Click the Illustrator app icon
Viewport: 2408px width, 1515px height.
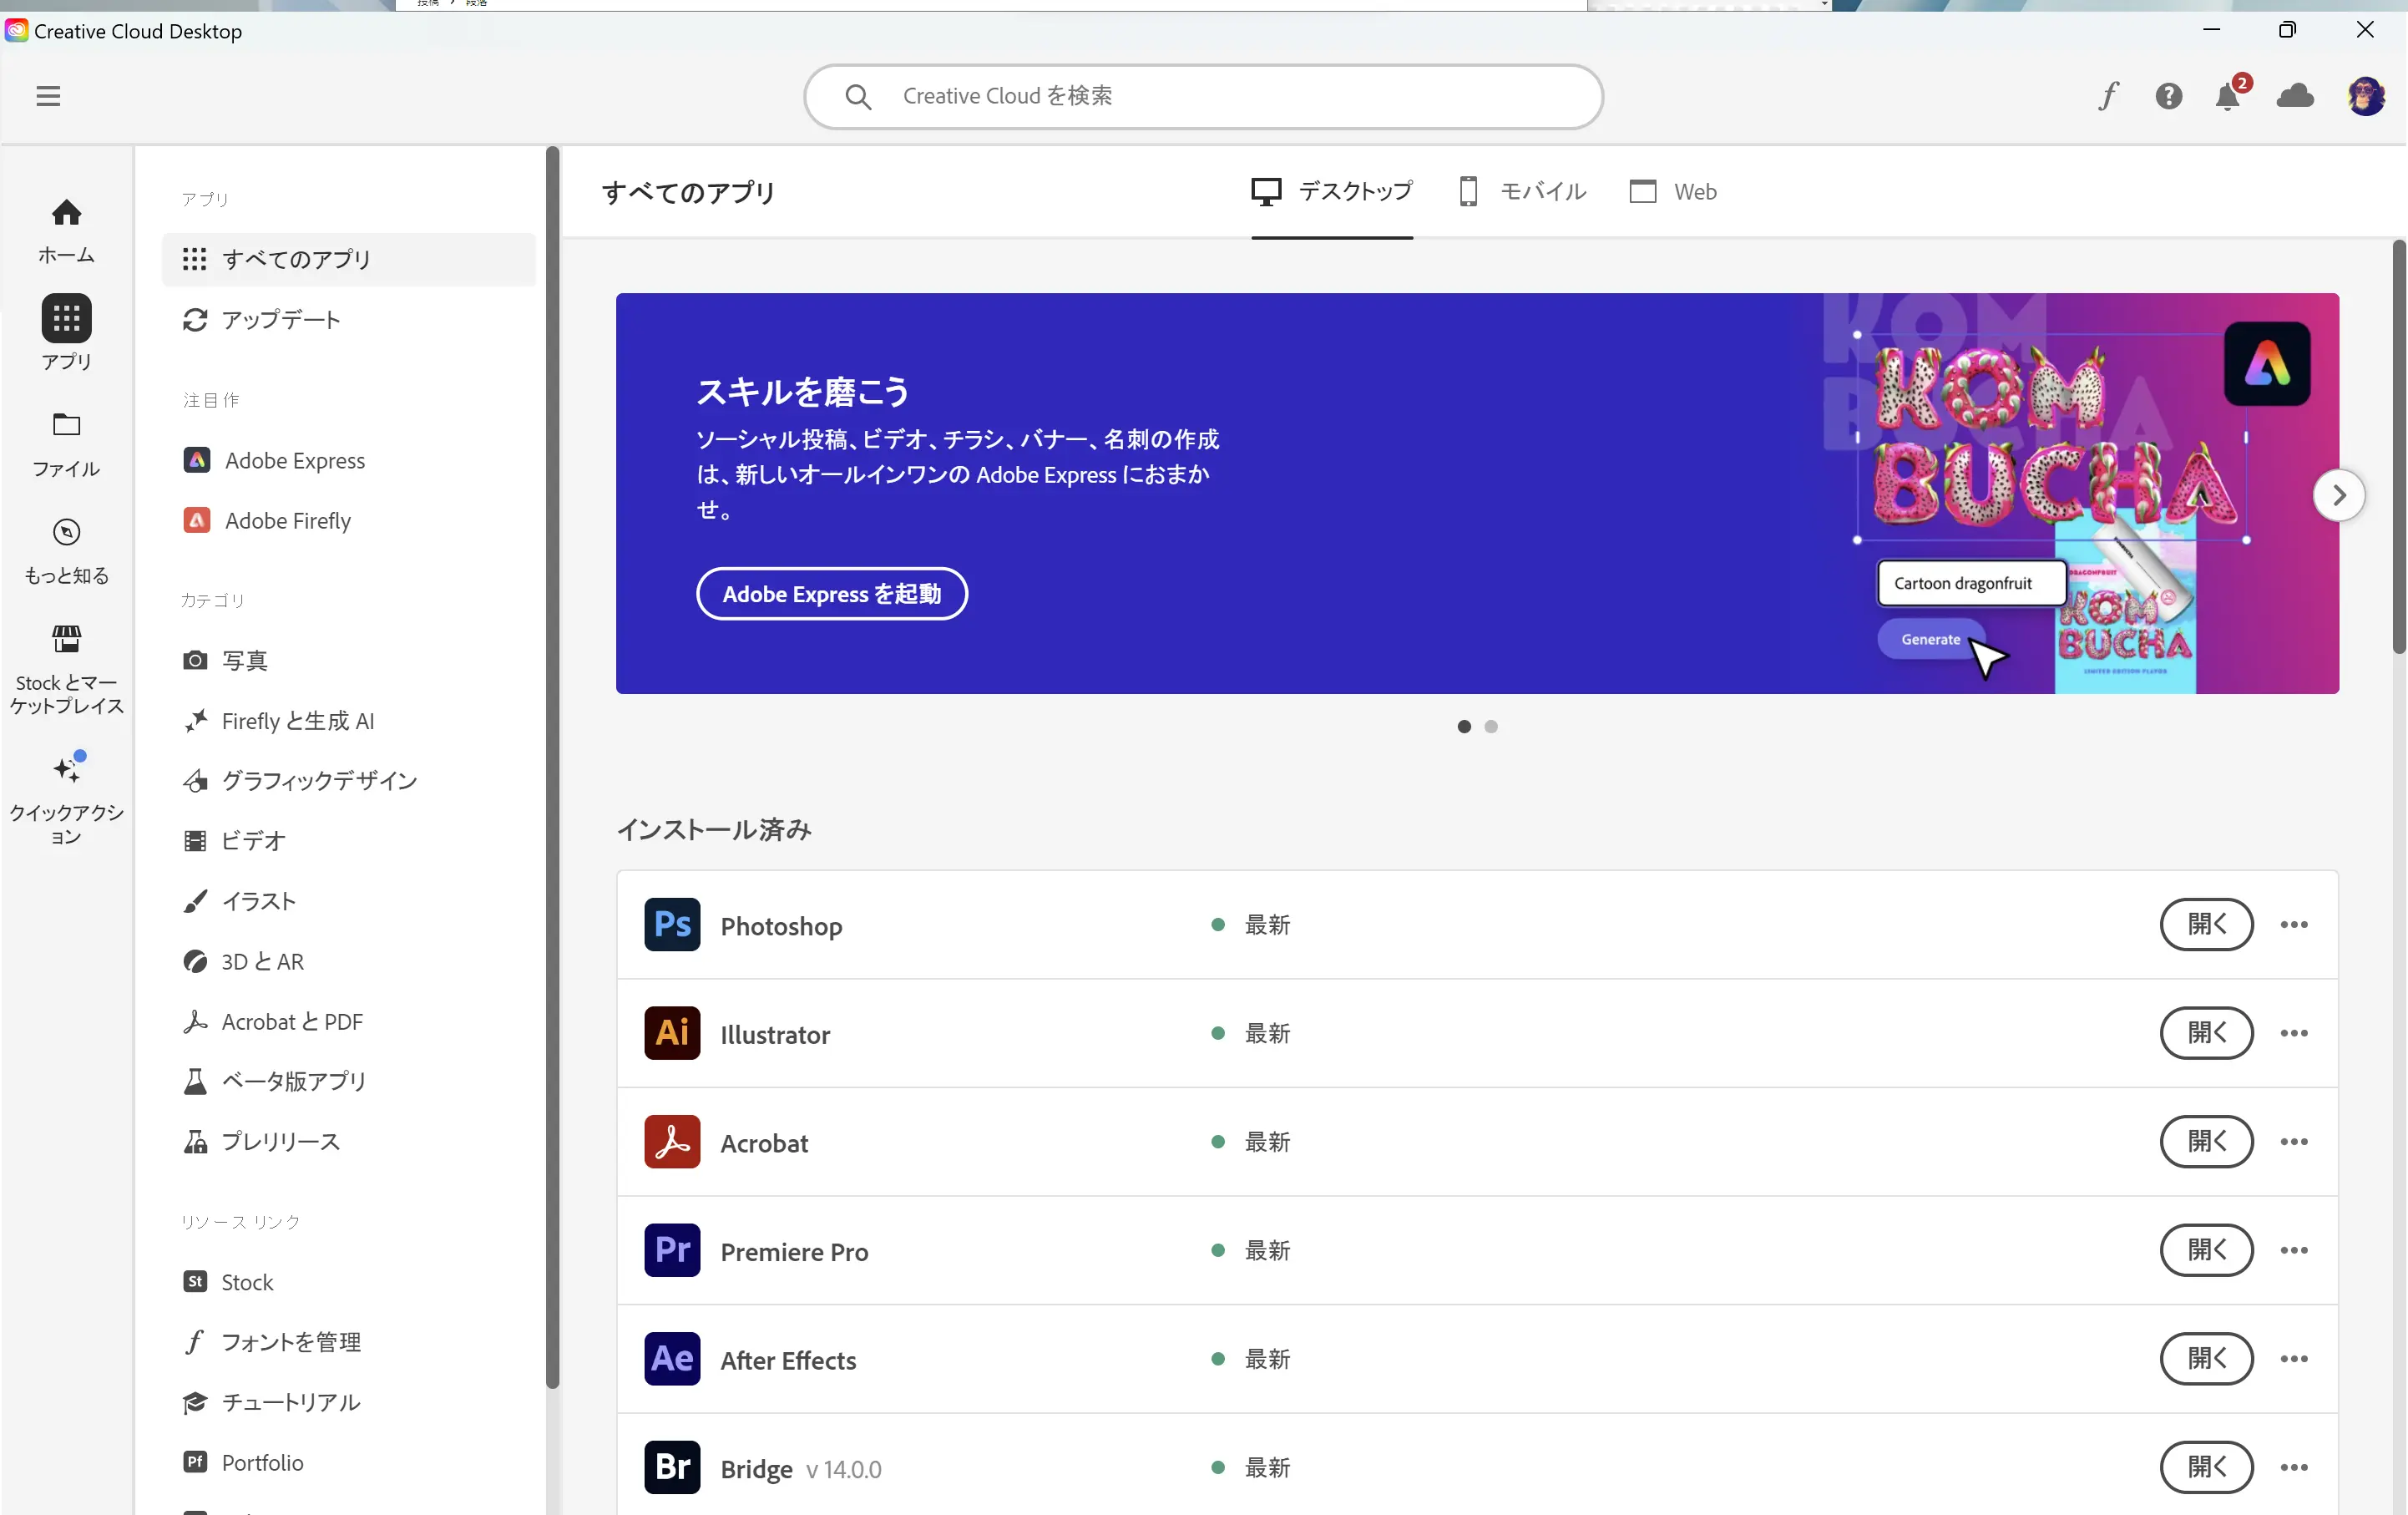pos(672,1033)
